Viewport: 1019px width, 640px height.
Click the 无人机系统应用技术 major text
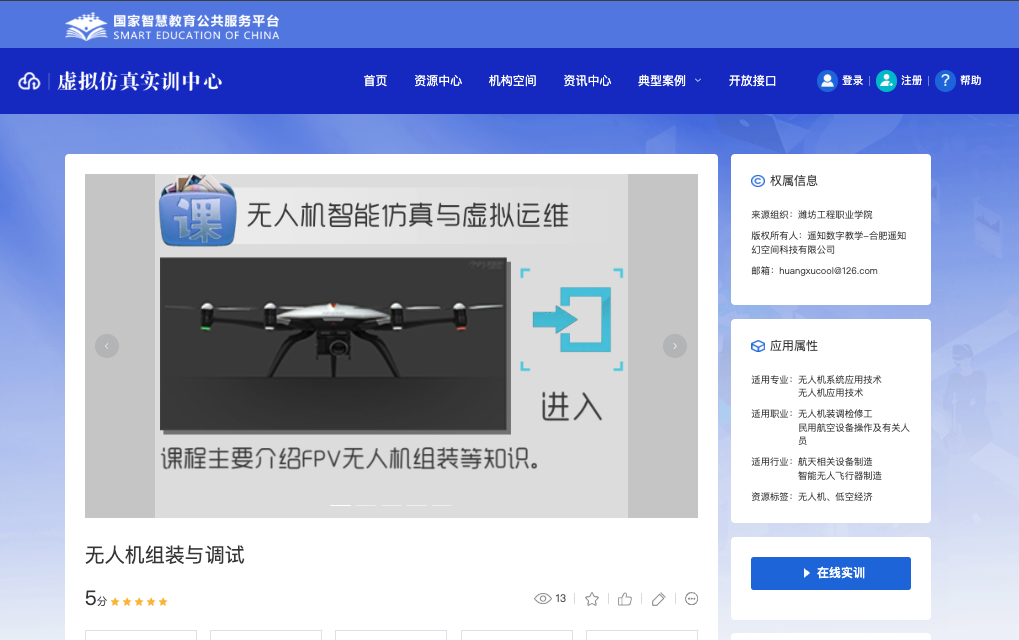[840, 380]
